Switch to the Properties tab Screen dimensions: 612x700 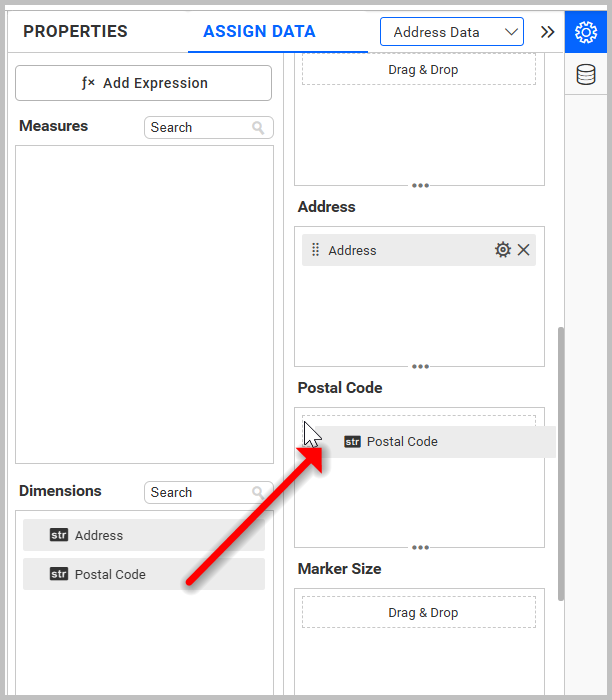click(75, 32)
